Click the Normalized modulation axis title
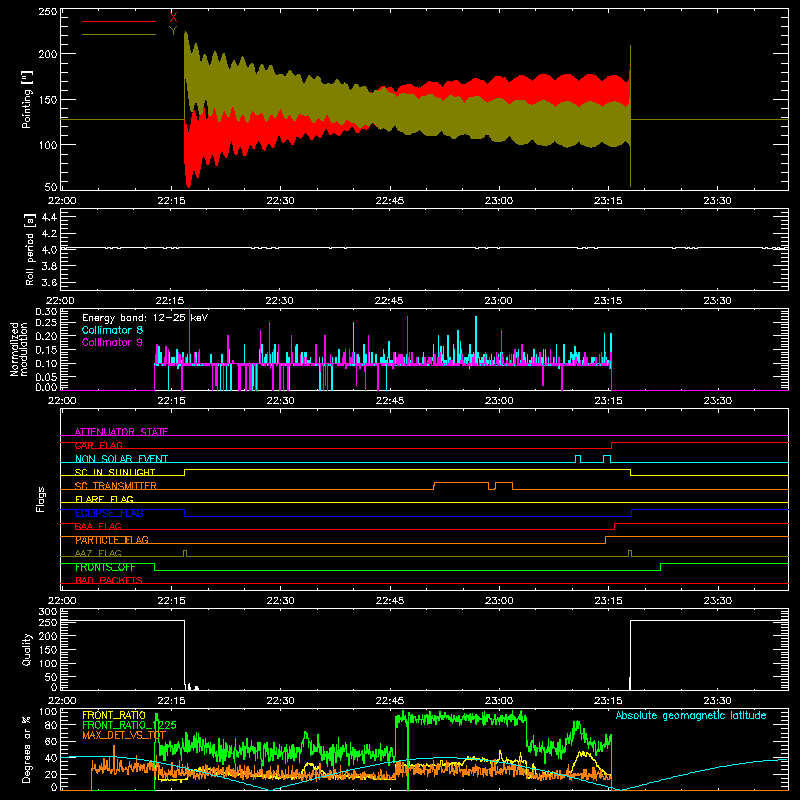This screenshot has width=800, height=800. (19, 349)
